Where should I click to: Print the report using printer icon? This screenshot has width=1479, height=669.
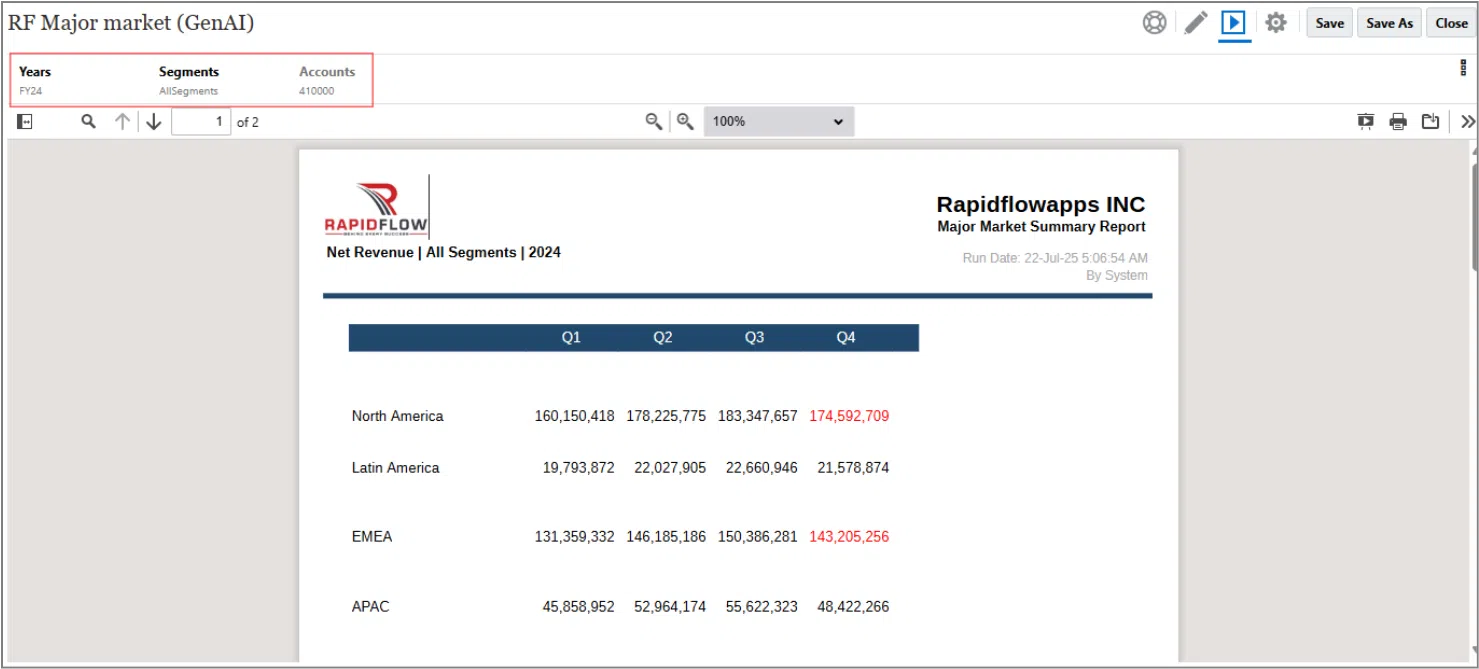[x=1398, y=122]
